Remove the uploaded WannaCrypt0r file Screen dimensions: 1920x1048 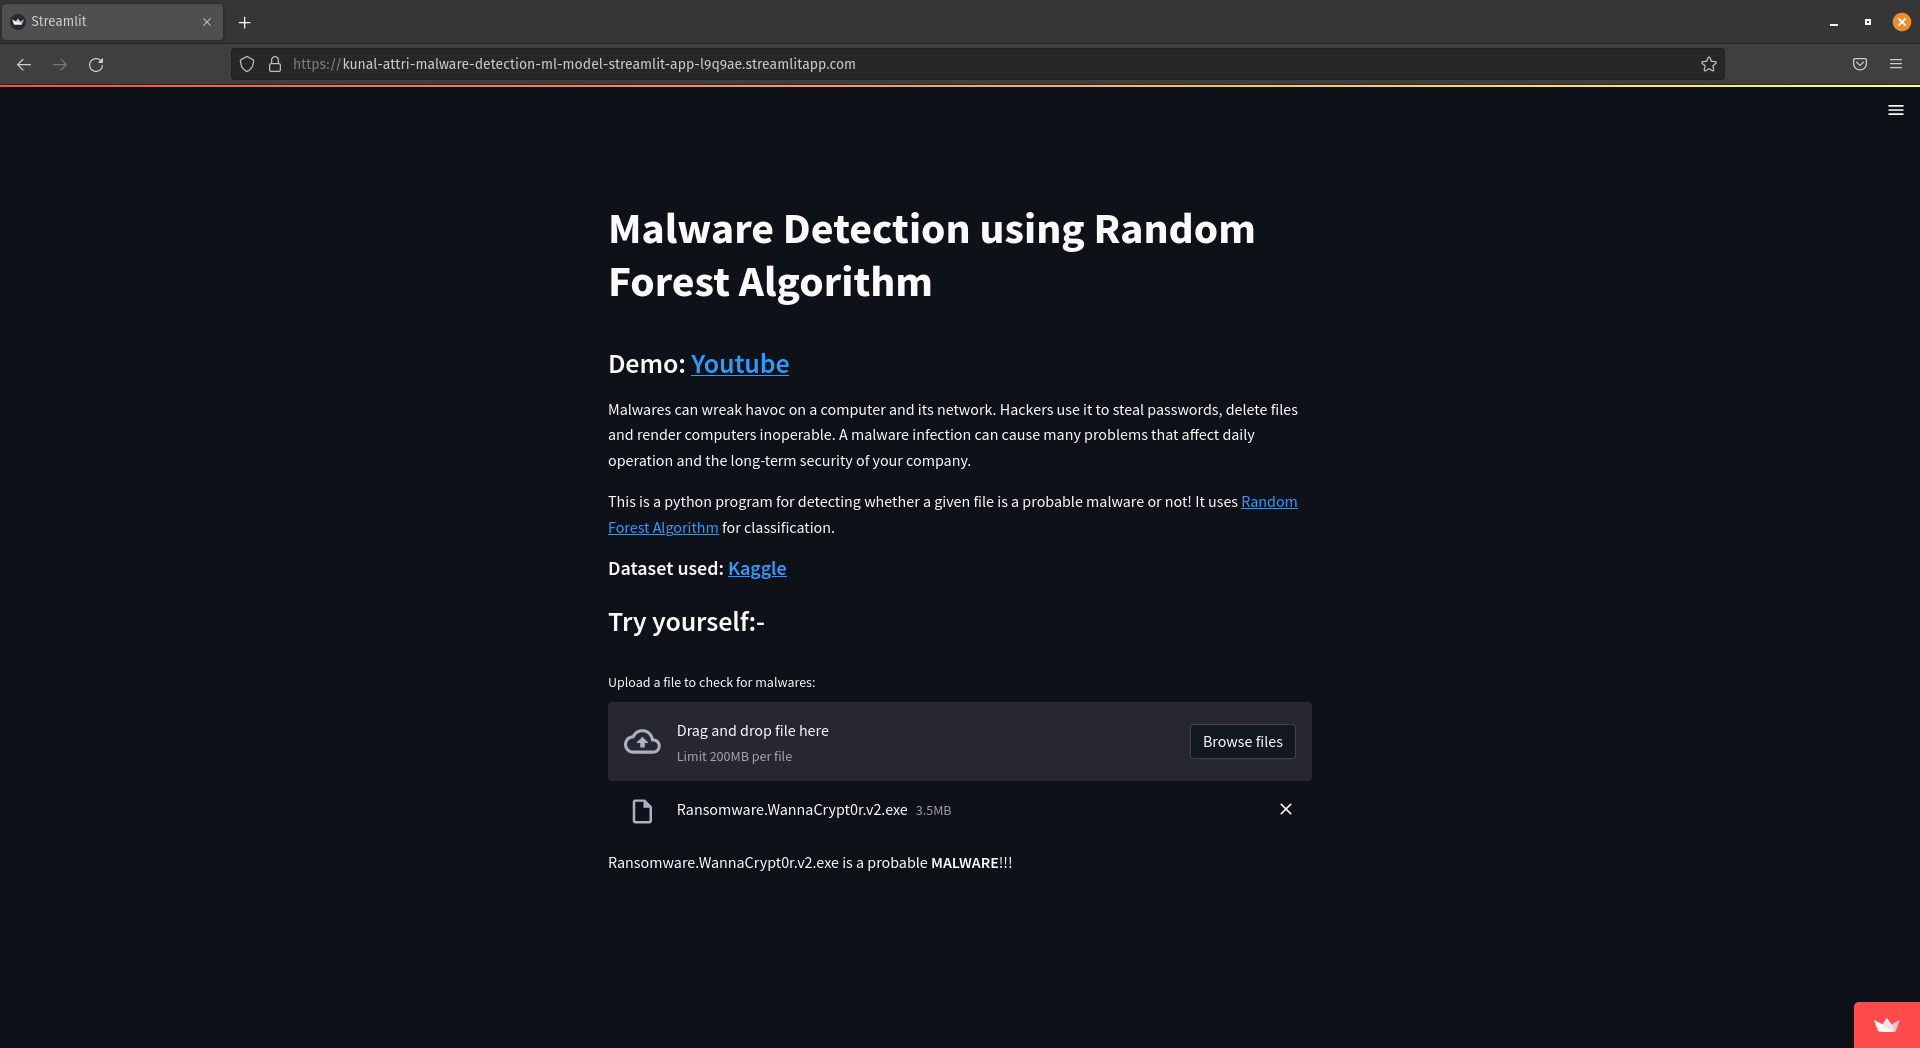(x=1285, y=809)
